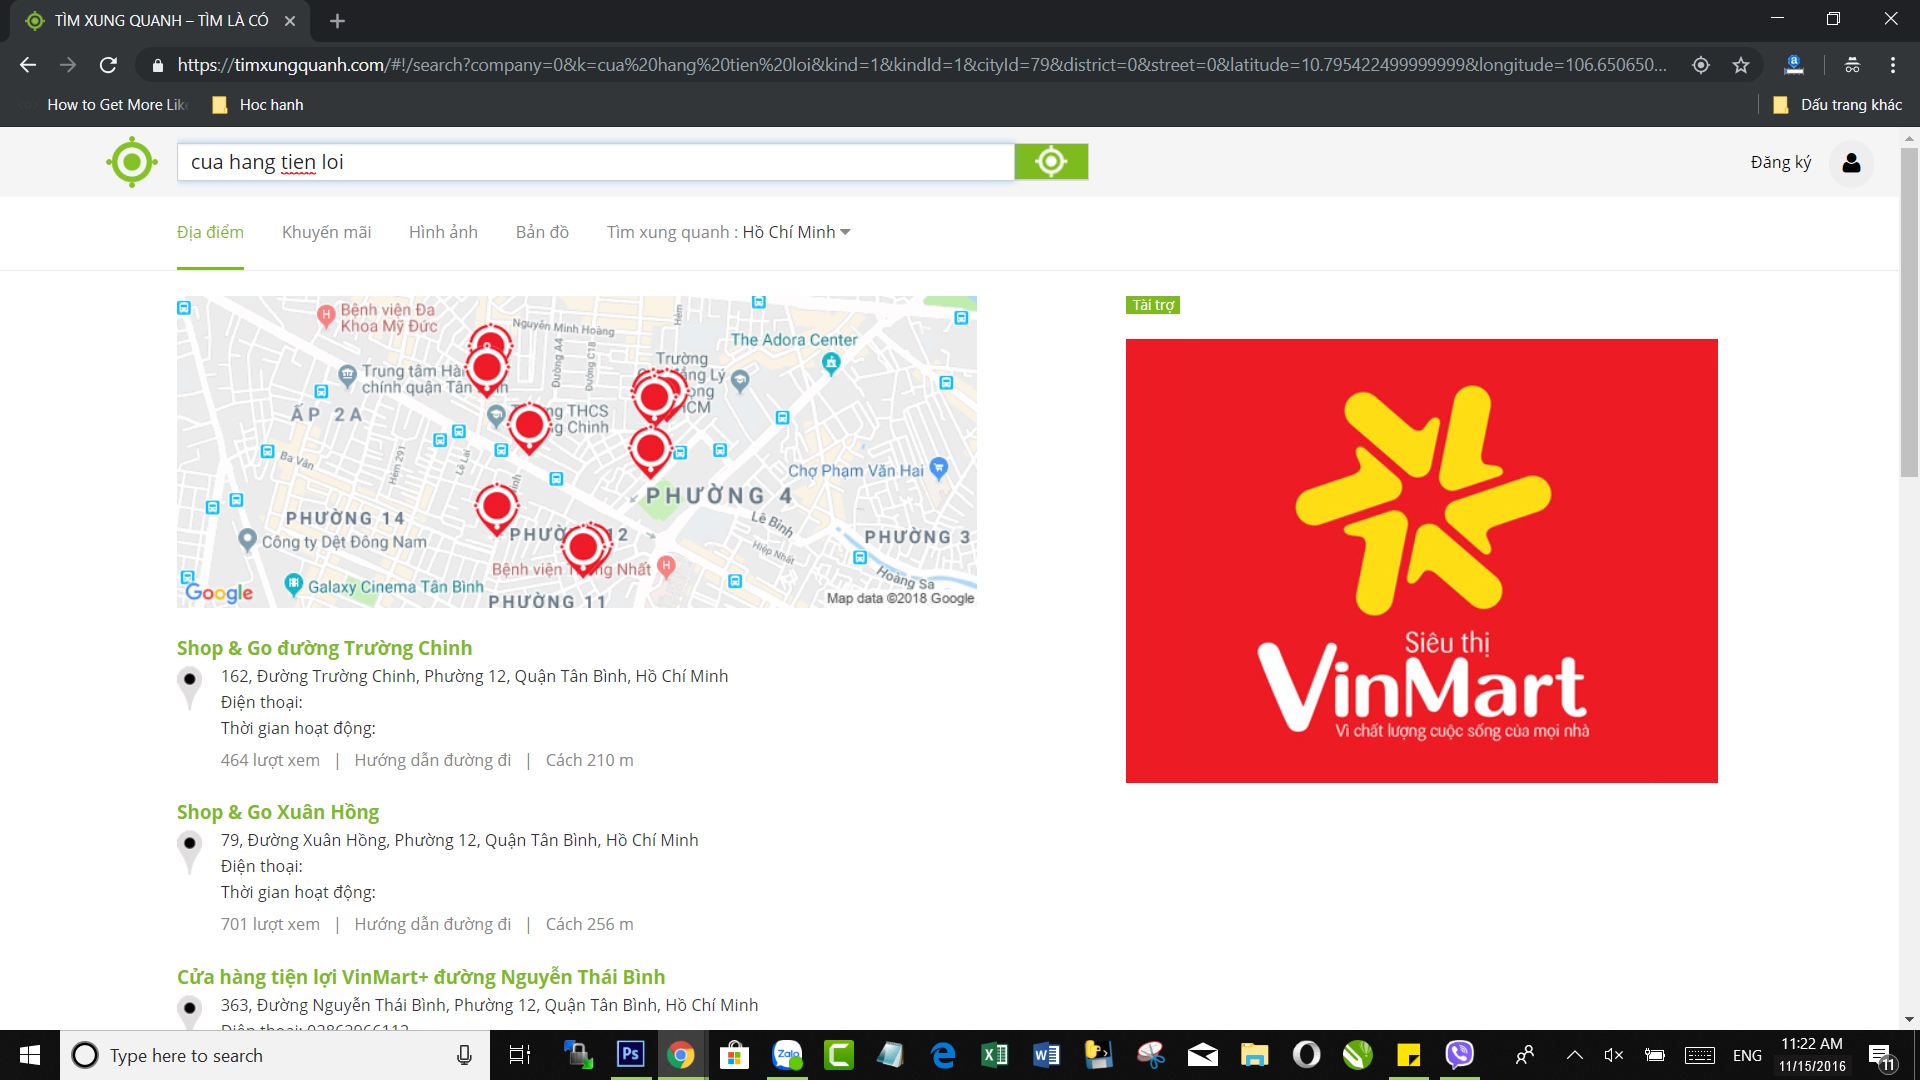Image resolution: width=1920 pixels, height=1080 pixels.
Task: Click the location permission icon in address bar
Action: point(1700,65)
